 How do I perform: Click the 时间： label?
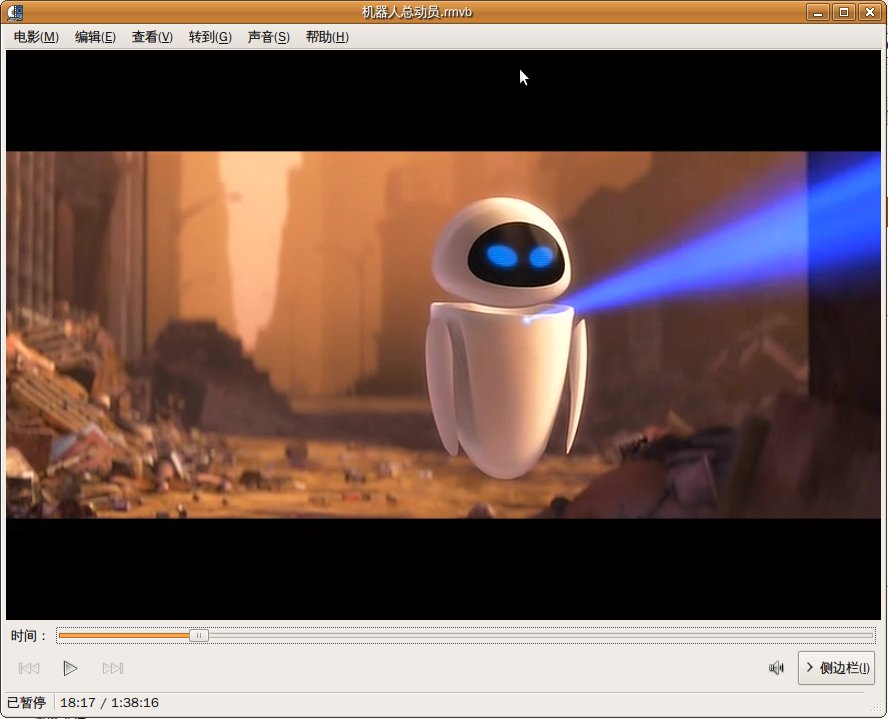[28, 636]
